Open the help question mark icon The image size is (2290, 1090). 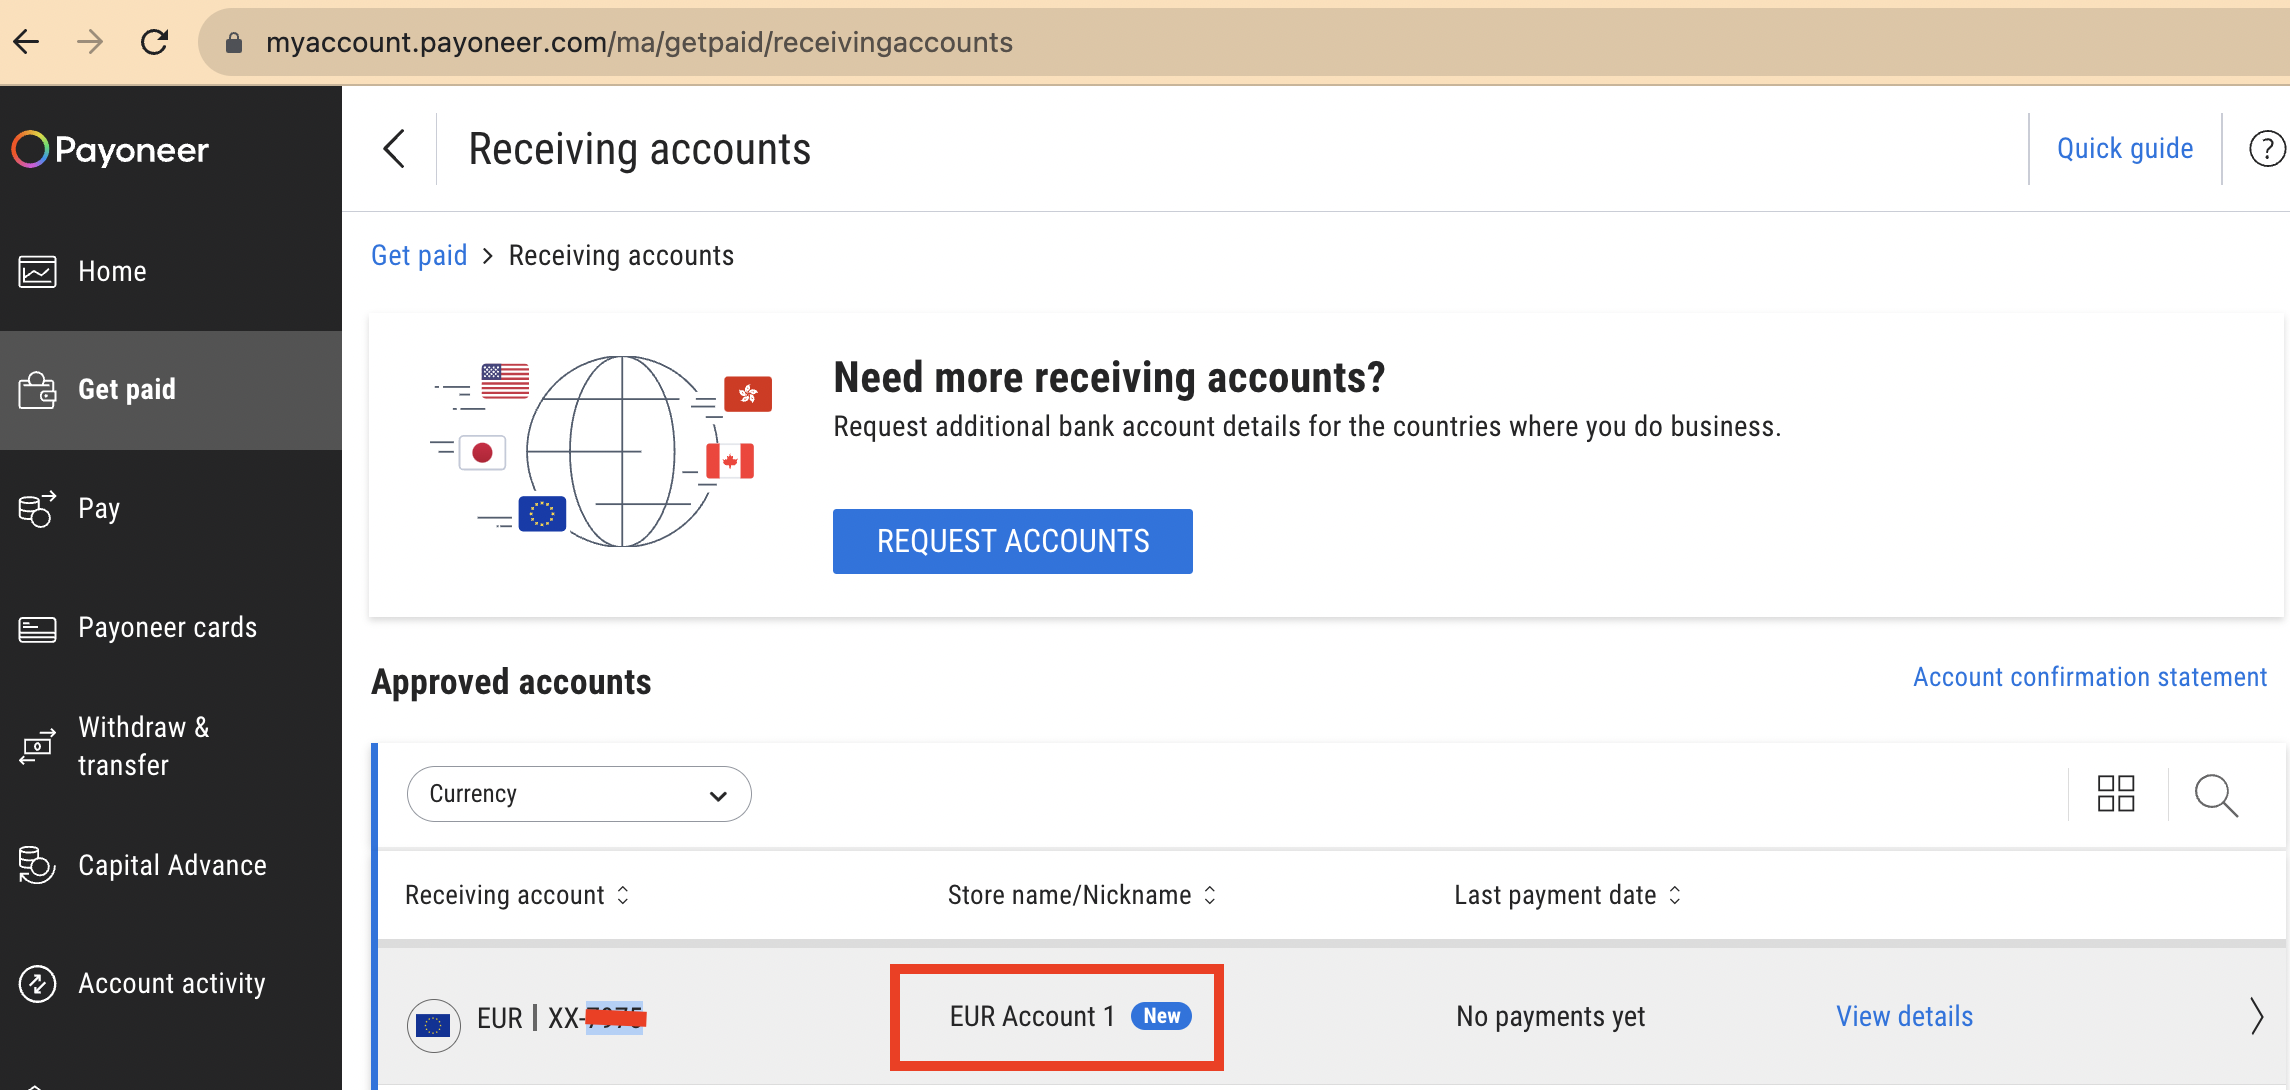point(2266,149)
